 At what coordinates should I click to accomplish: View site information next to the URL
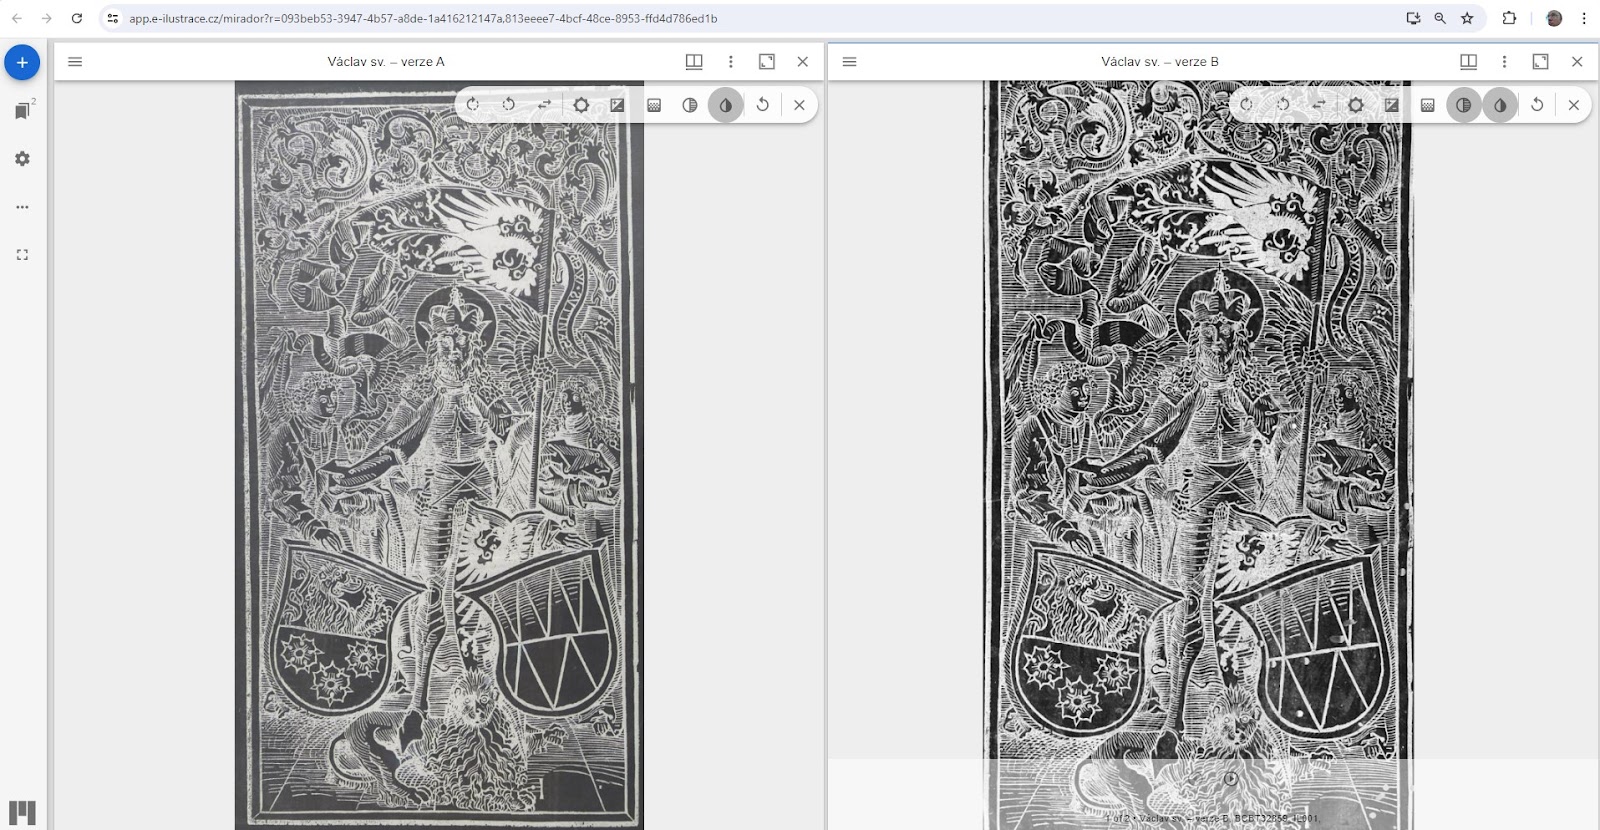tap(112, 18)
